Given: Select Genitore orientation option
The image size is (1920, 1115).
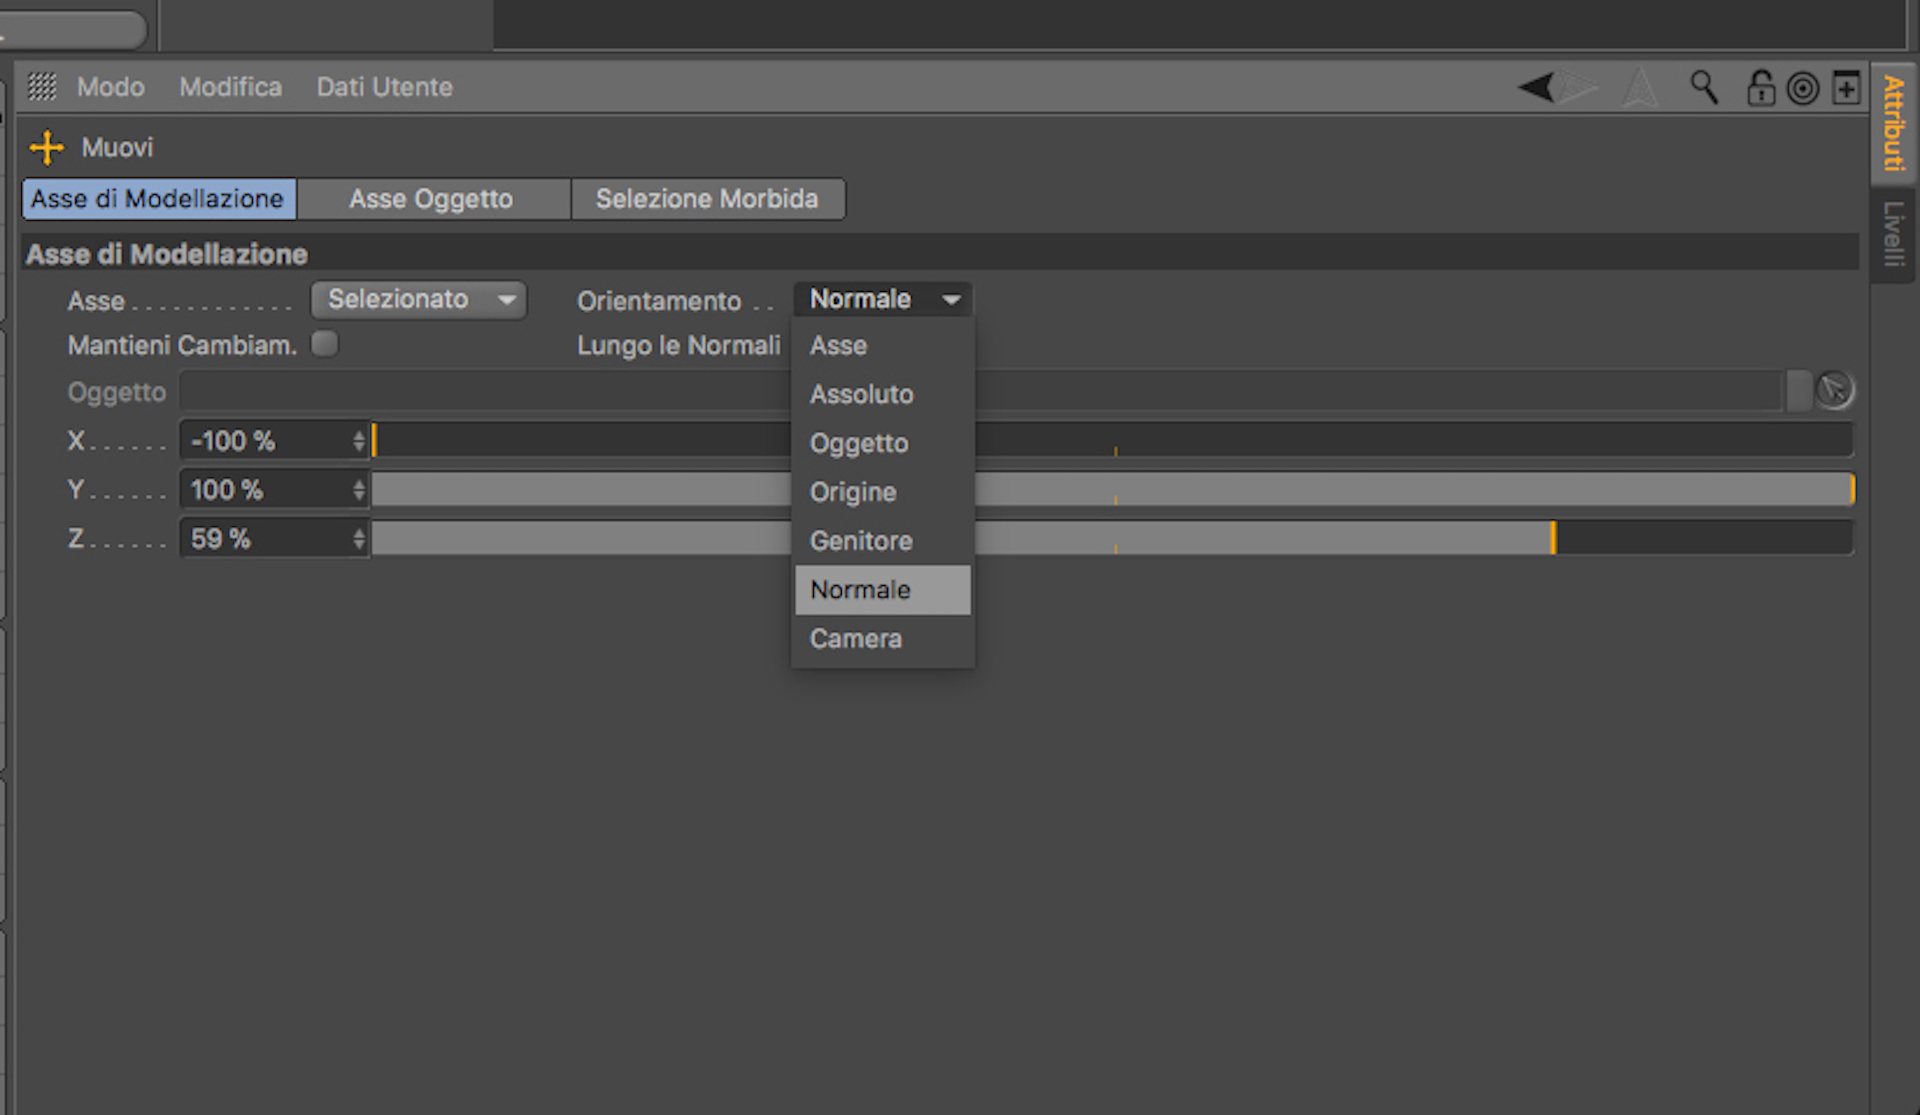Looking at the screenshot, I should pyautogui.click(x=860, y=540).
